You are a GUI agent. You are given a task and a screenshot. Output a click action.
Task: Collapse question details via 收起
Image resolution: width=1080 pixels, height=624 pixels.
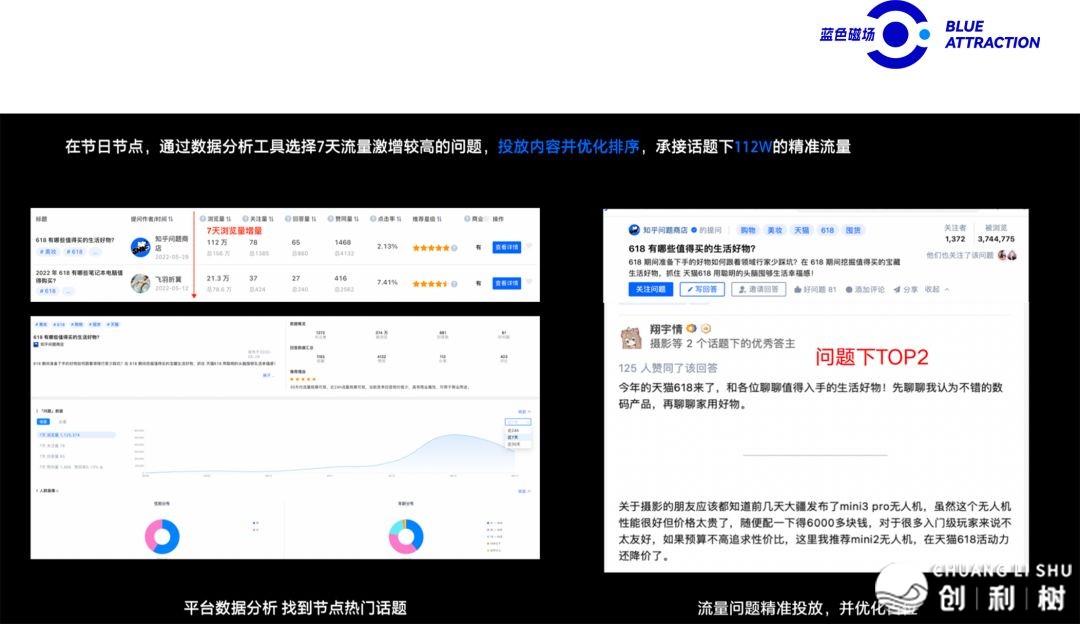tap(937, 289)
